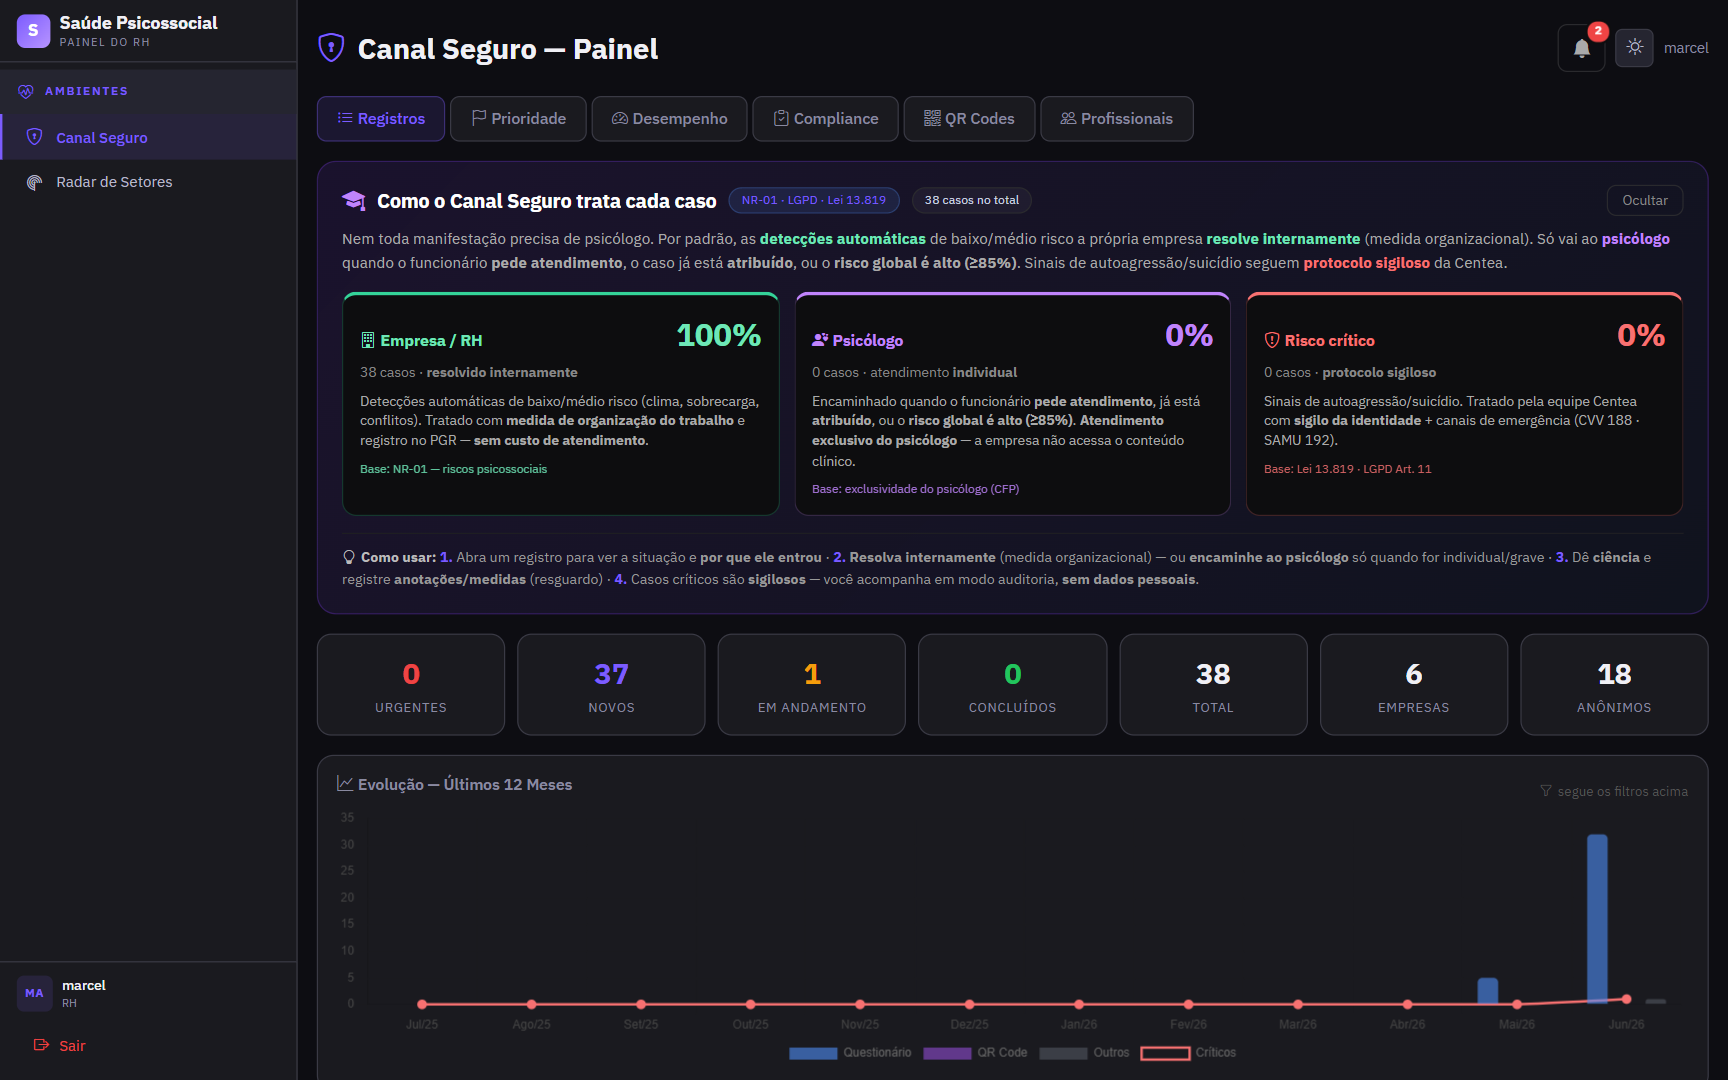Click the clipboard icon on Compliance tab

(781, 118)
